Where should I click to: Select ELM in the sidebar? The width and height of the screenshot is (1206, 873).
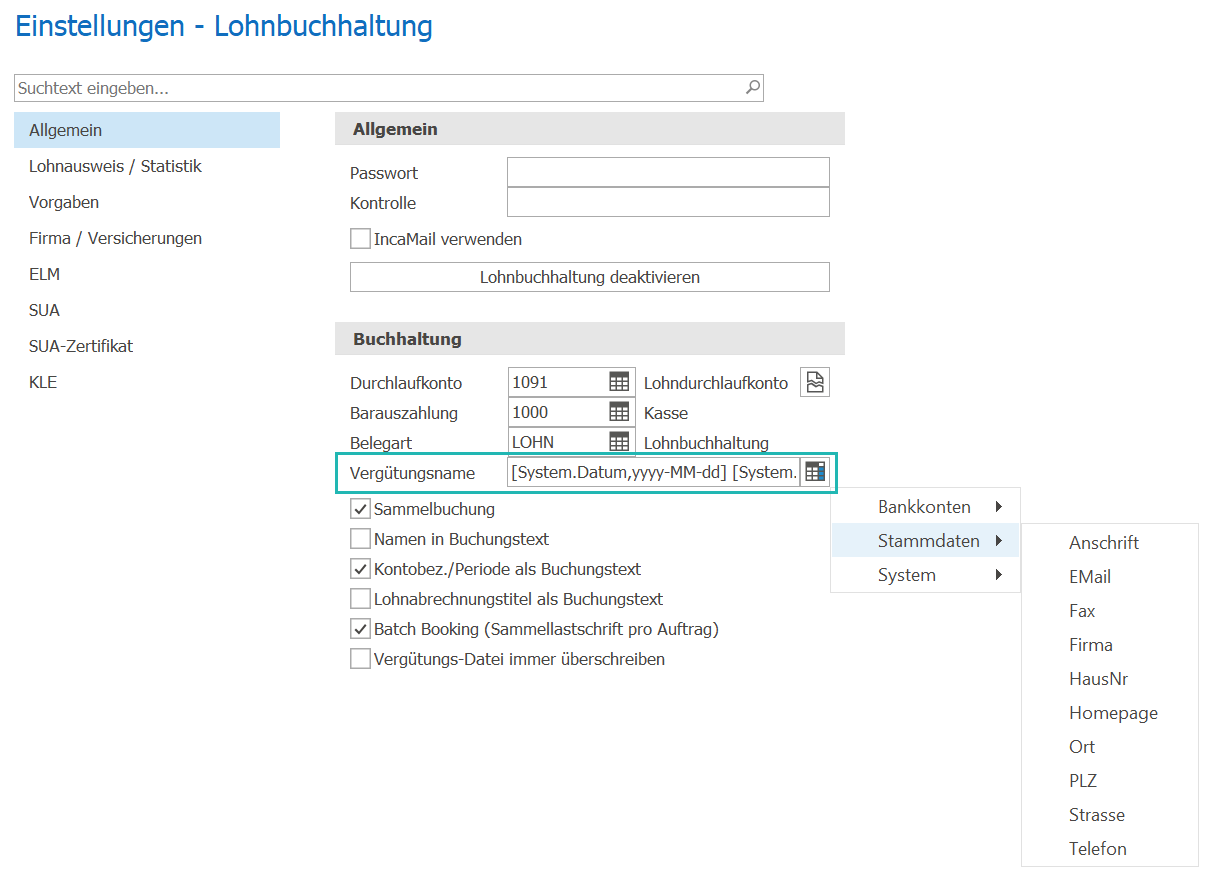click(x=147, y=274)
